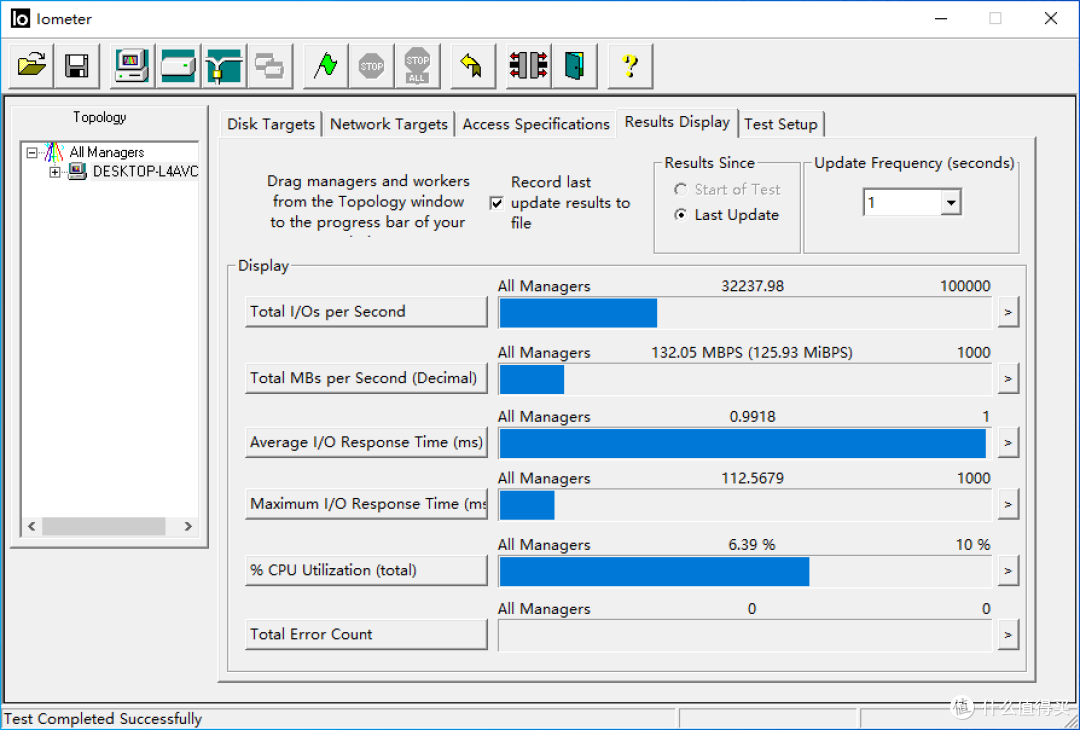The height and width of the screenshot is (730, 1080).
Task: Reset workers with the yellow arrow
Action: 472,66
